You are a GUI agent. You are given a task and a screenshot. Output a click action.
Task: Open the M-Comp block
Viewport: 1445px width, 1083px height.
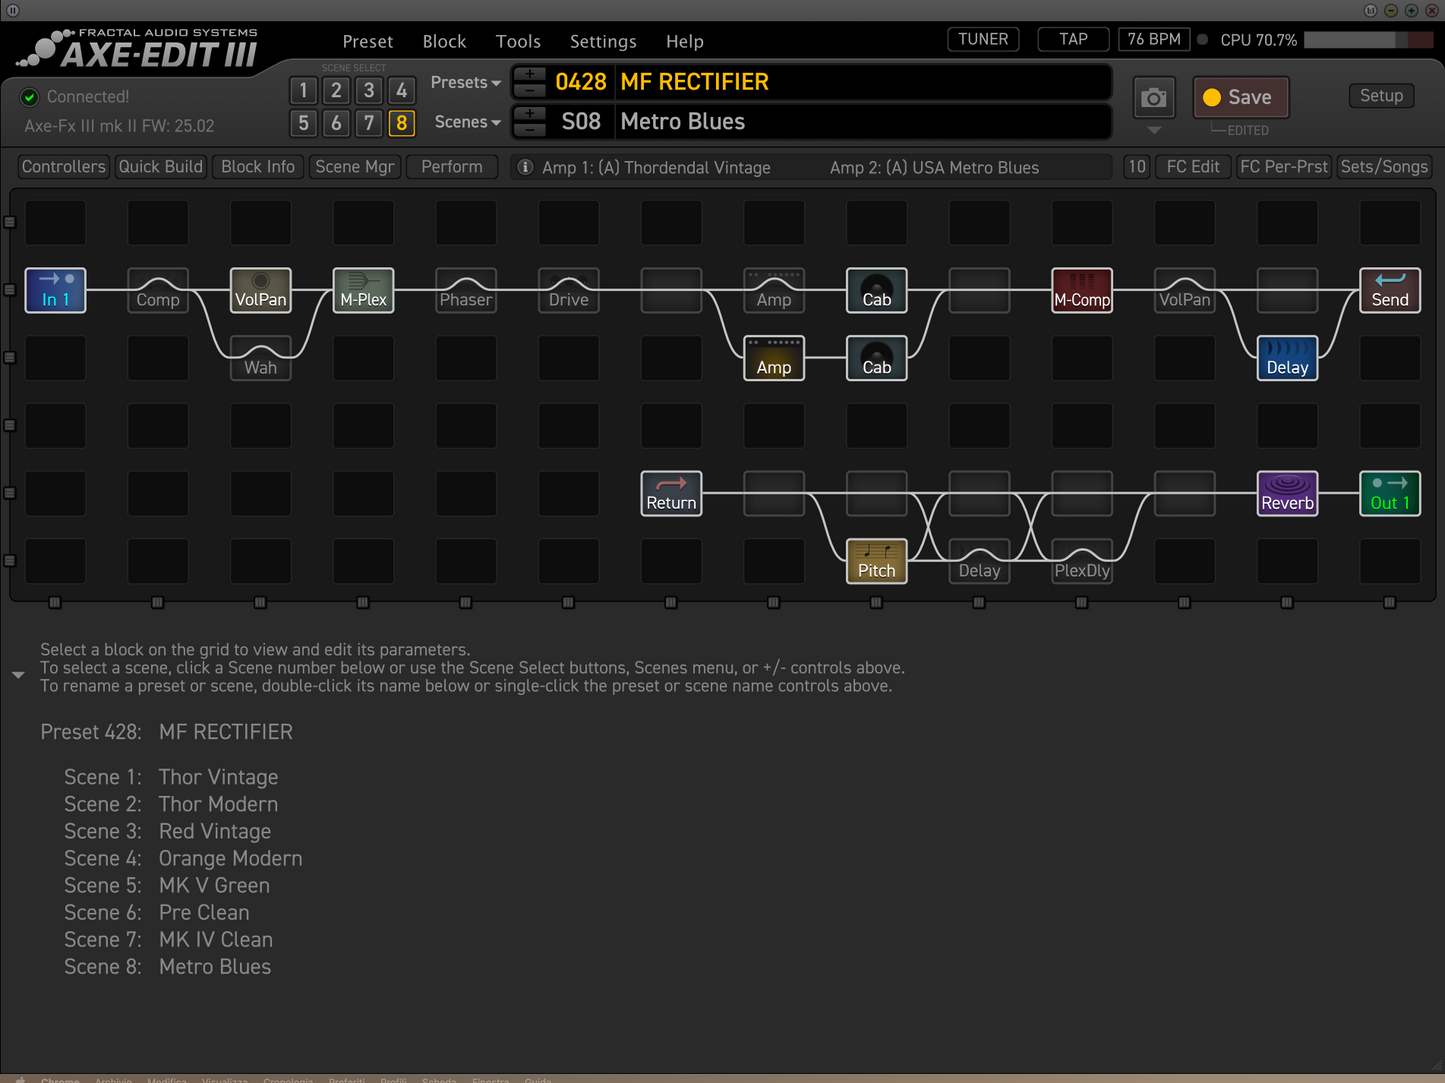1082,290
